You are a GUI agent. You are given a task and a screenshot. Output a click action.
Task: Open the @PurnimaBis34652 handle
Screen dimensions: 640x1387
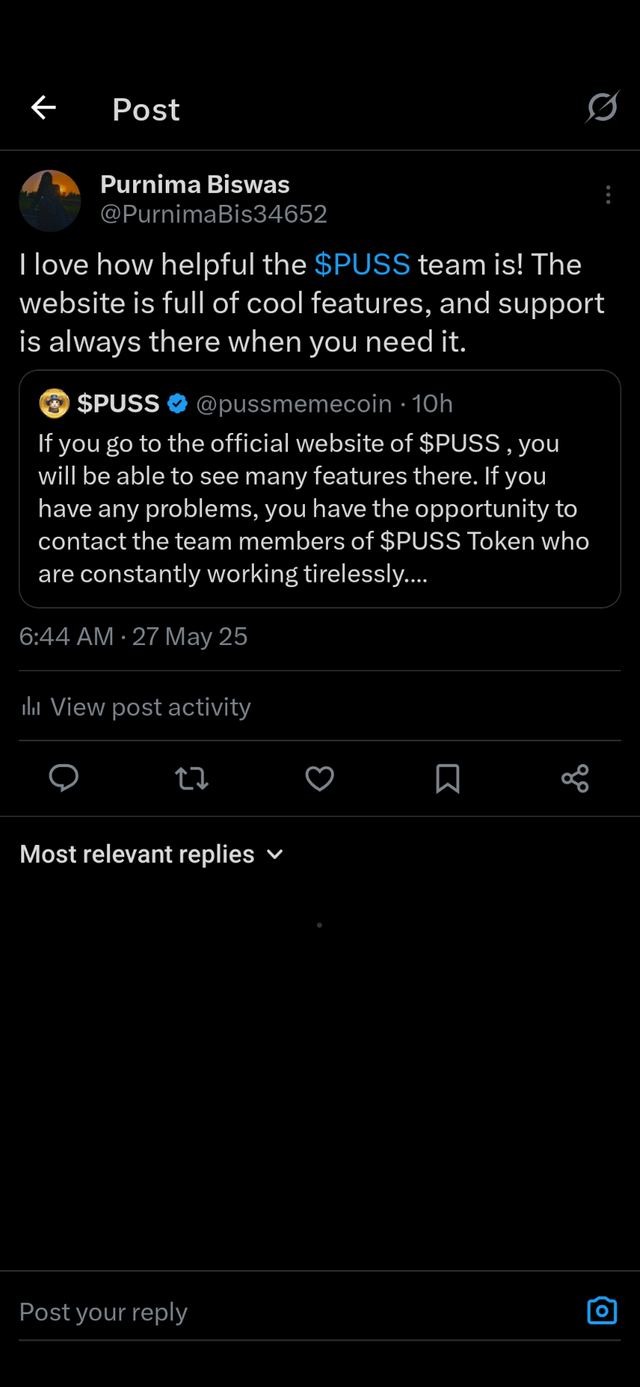pyautogui.click(x=214, y=214)
